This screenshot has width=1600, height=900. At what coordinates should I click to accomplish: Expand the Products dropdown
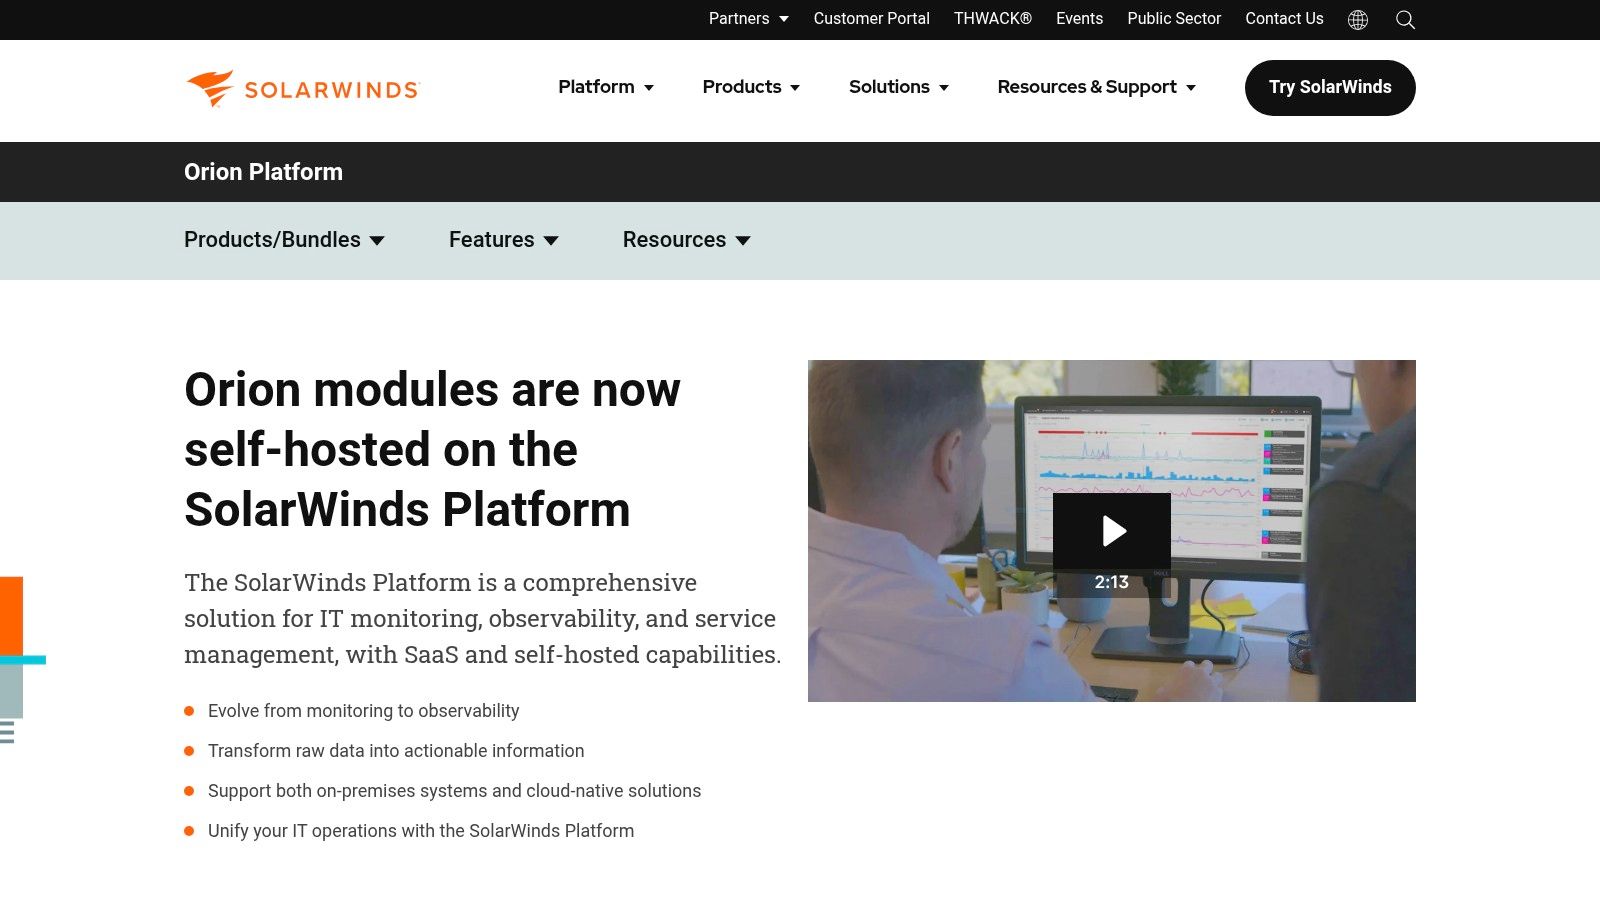coord(750,87)
